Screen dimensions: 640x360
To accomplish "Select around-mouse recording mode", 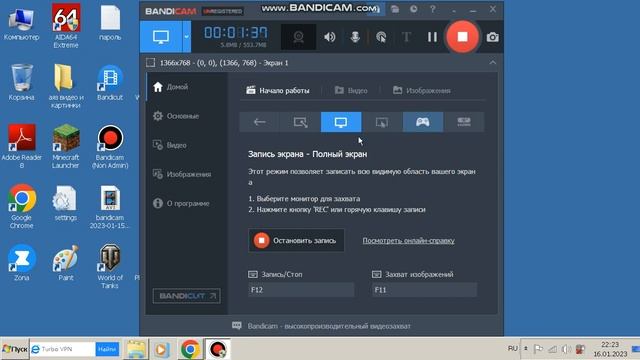I will pyautogui.click(x=382, y=122).
